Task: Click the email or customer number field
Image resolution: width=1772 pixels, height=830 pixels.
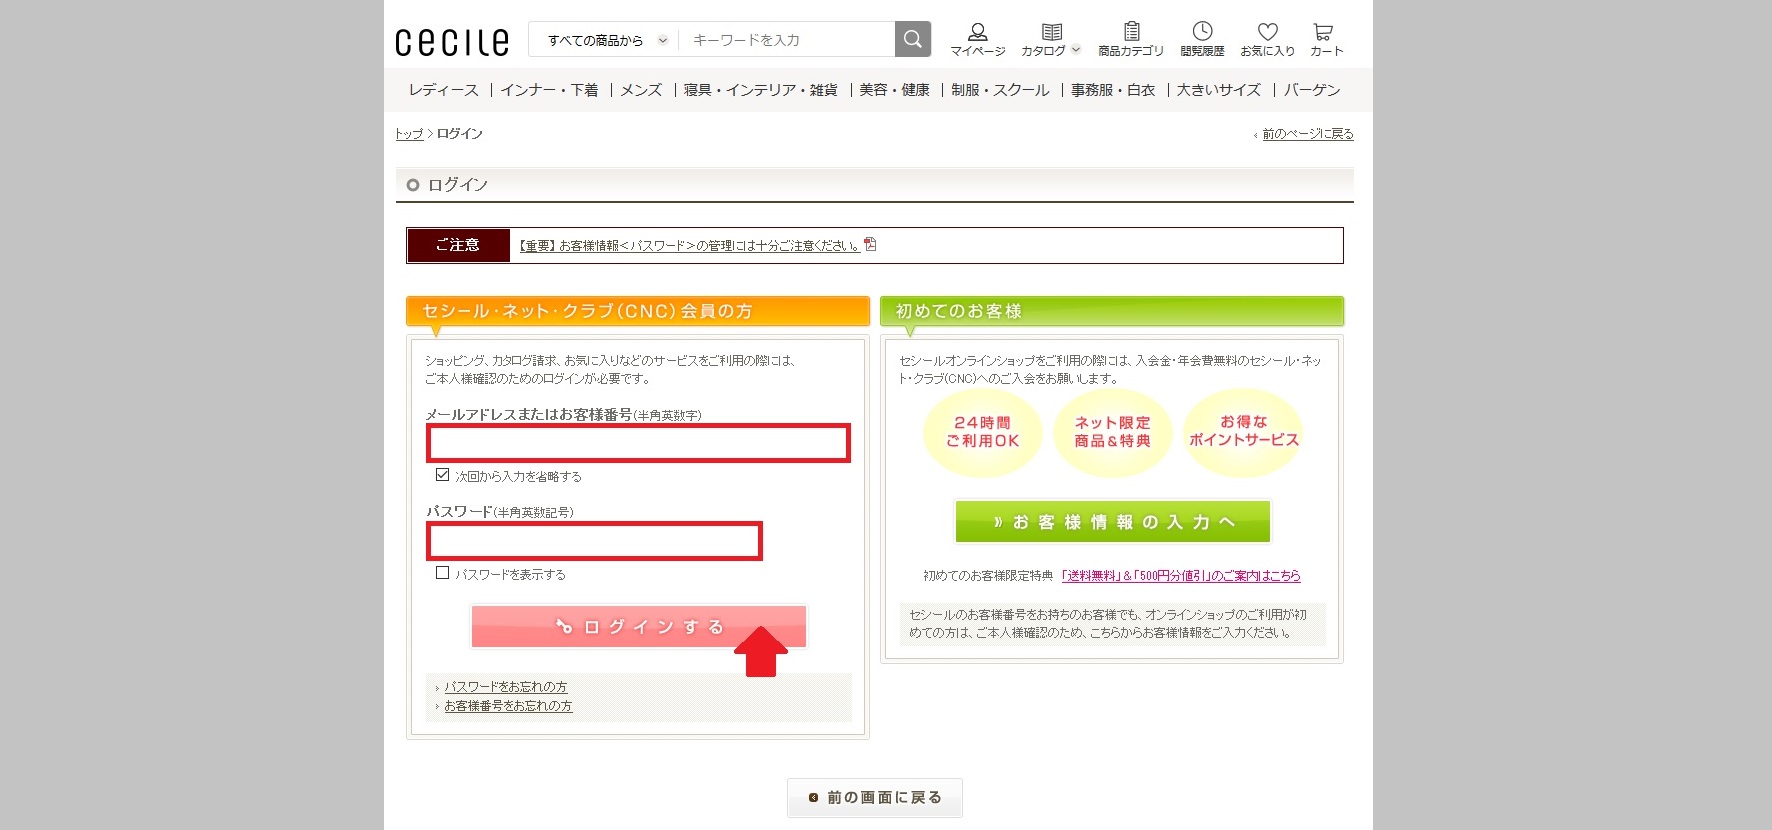Action: click(638, 443)
